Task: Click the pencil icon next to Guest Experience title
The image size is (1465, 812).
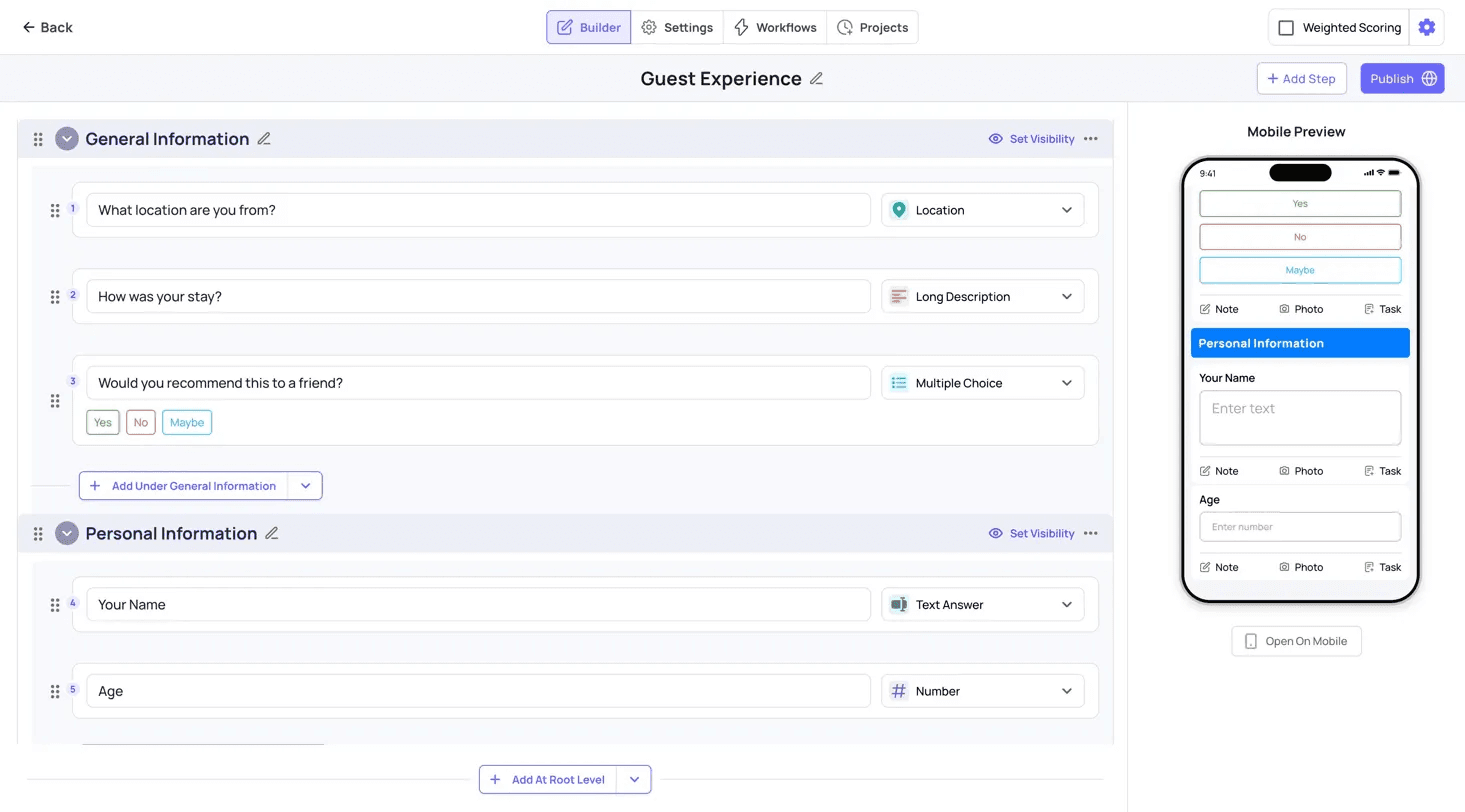Action: (816, 79)
